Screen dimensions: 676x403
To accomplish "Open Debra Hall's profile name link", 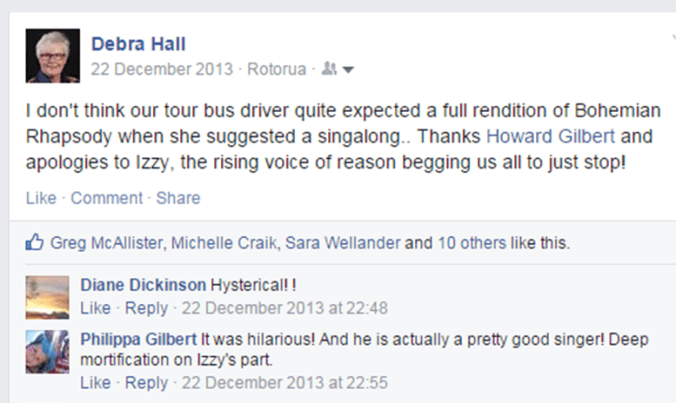I will [x=137, y=43].
